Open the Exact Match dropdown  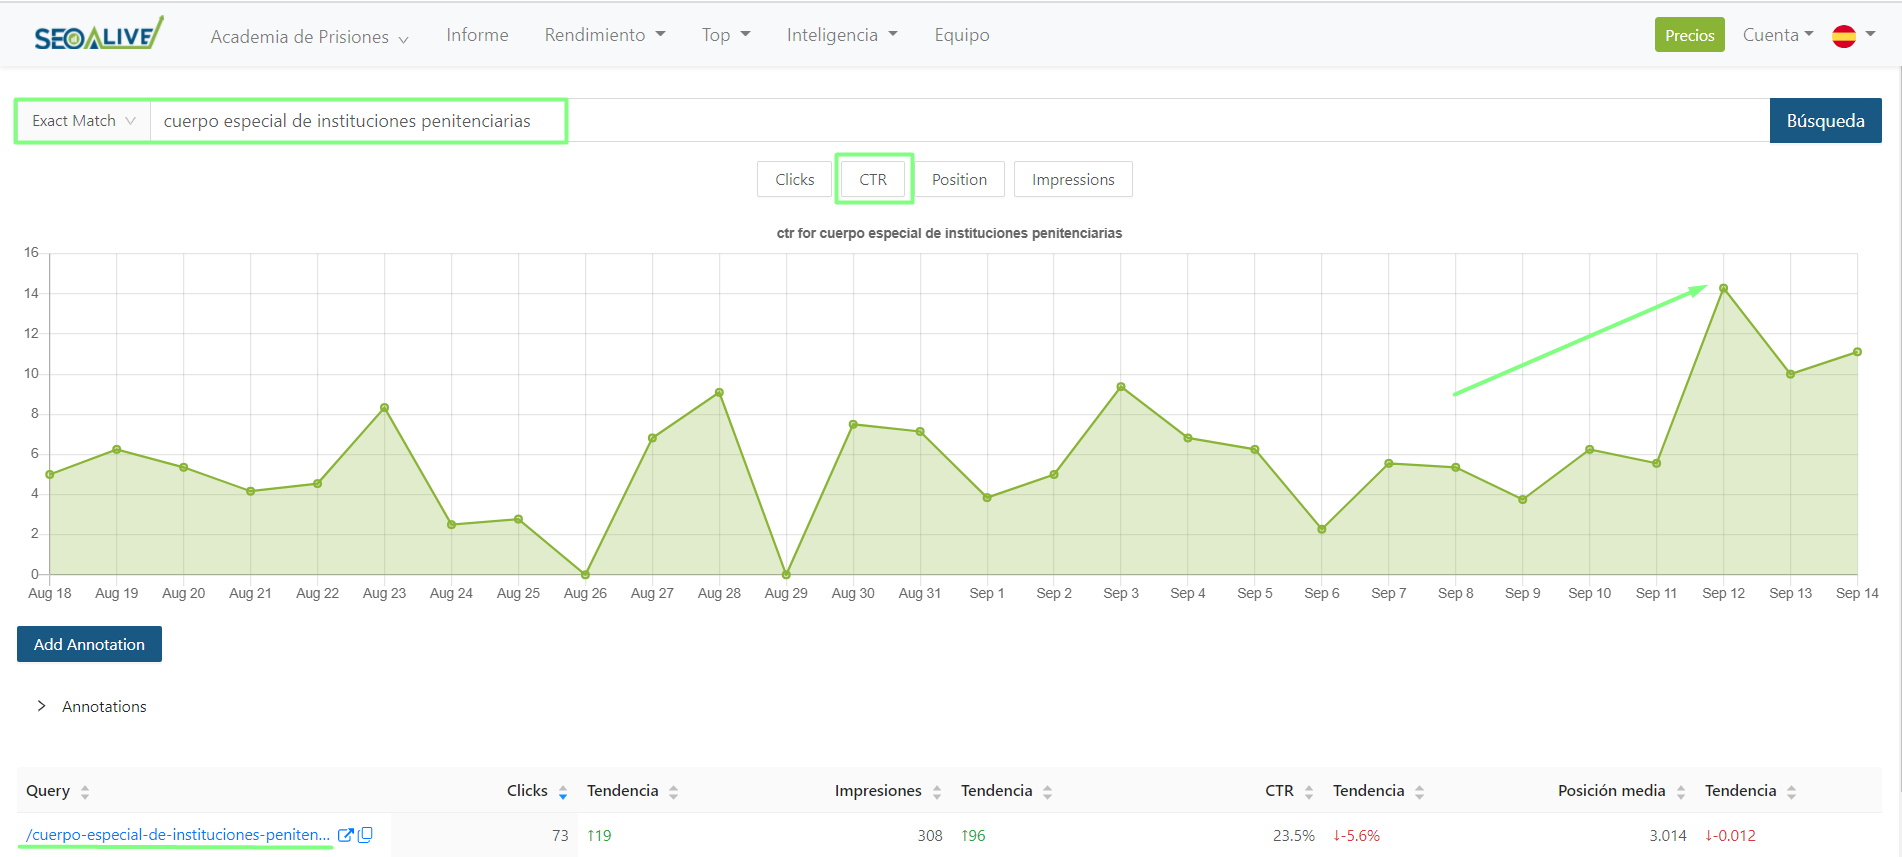point(83,121)
